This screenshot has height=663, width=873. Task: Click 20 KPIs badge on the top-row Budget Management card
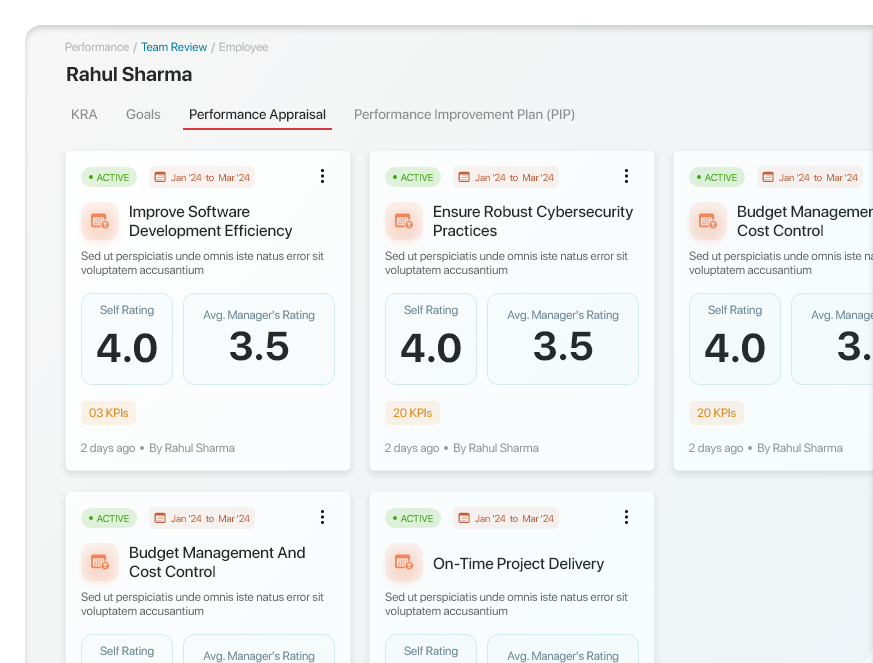pyautogui.click(x=717, y=413)
